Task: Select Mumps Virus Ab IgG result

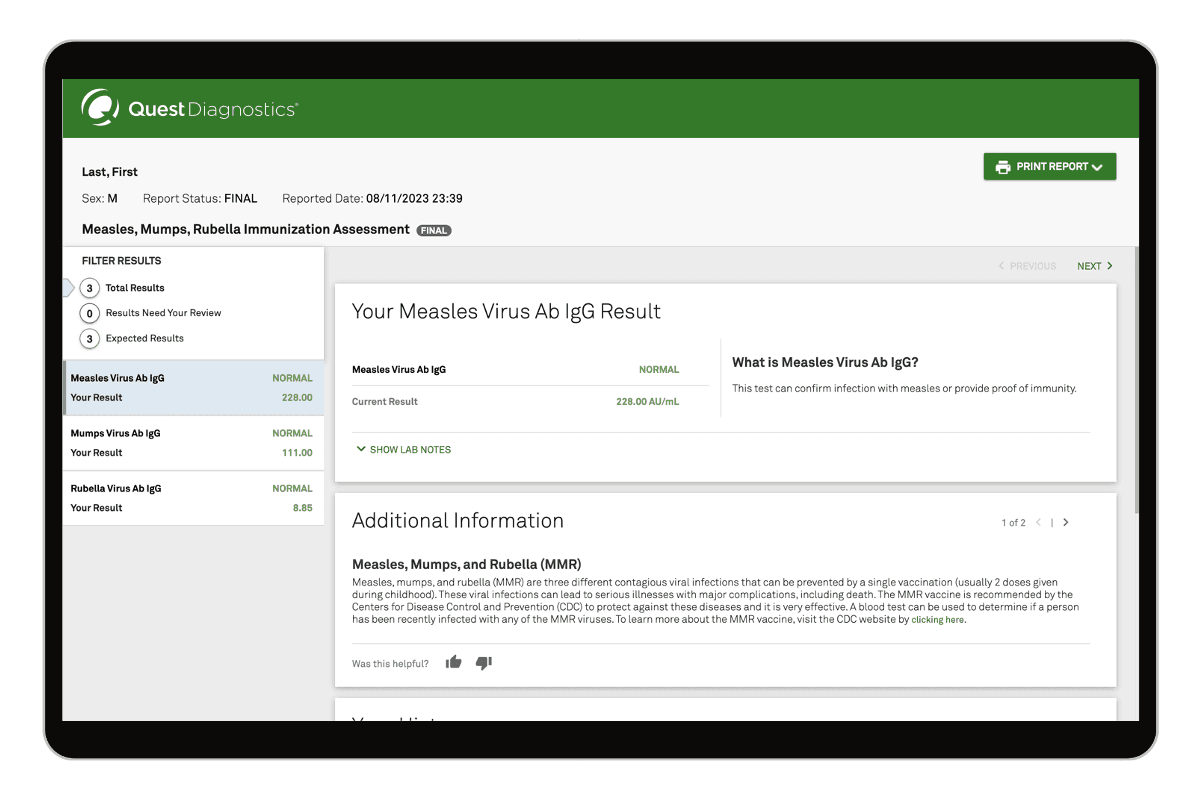Action: click(x=192, y=443)
